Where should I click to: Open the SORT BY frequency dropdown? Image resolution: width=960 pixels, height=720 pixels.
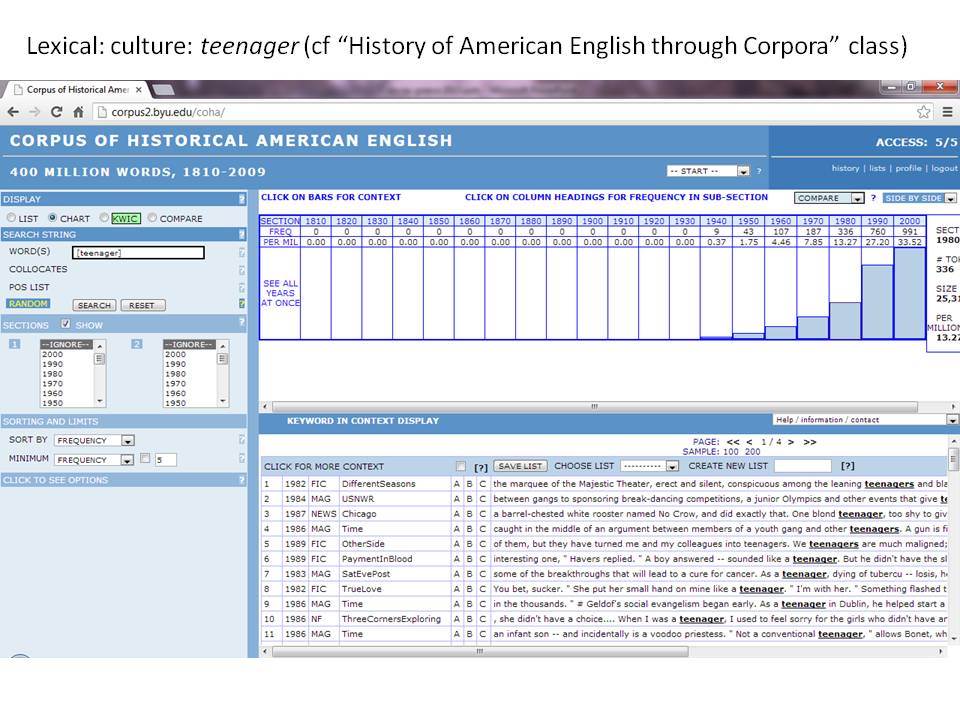94,440
